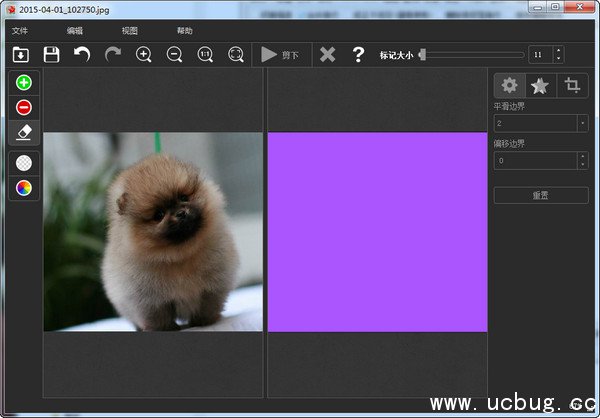Expand the 平滑边界 dropdown

point(582,124)
